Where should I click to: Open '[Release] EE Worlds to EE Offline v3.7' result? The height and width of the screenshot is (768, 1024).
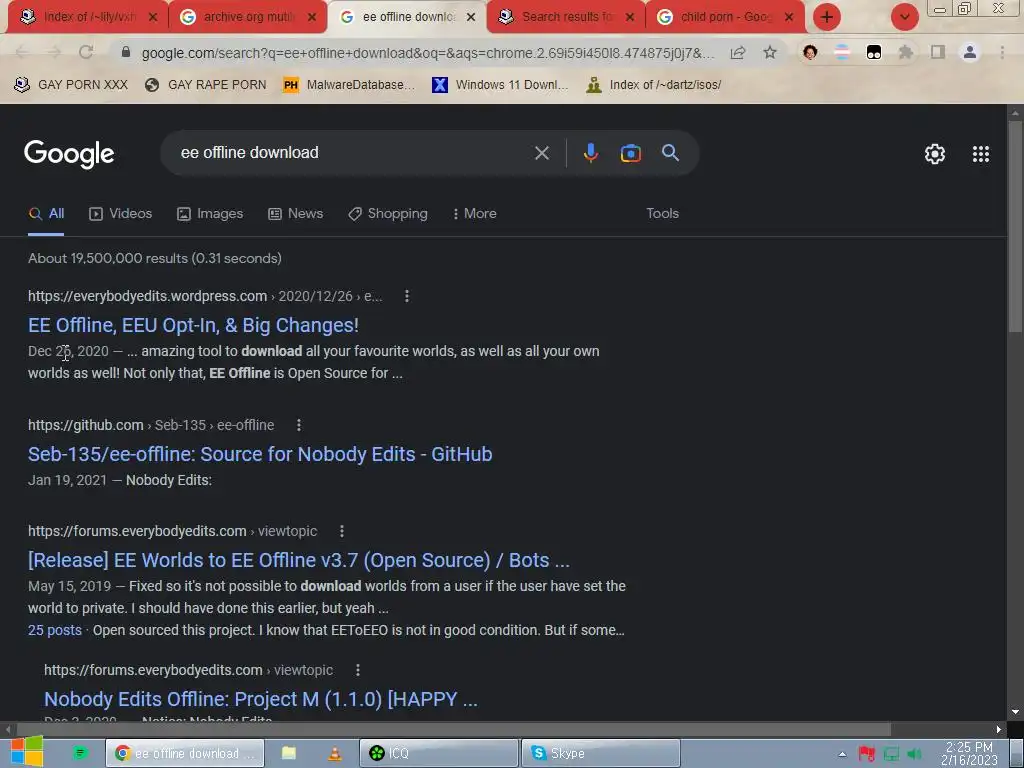(299, 560)
